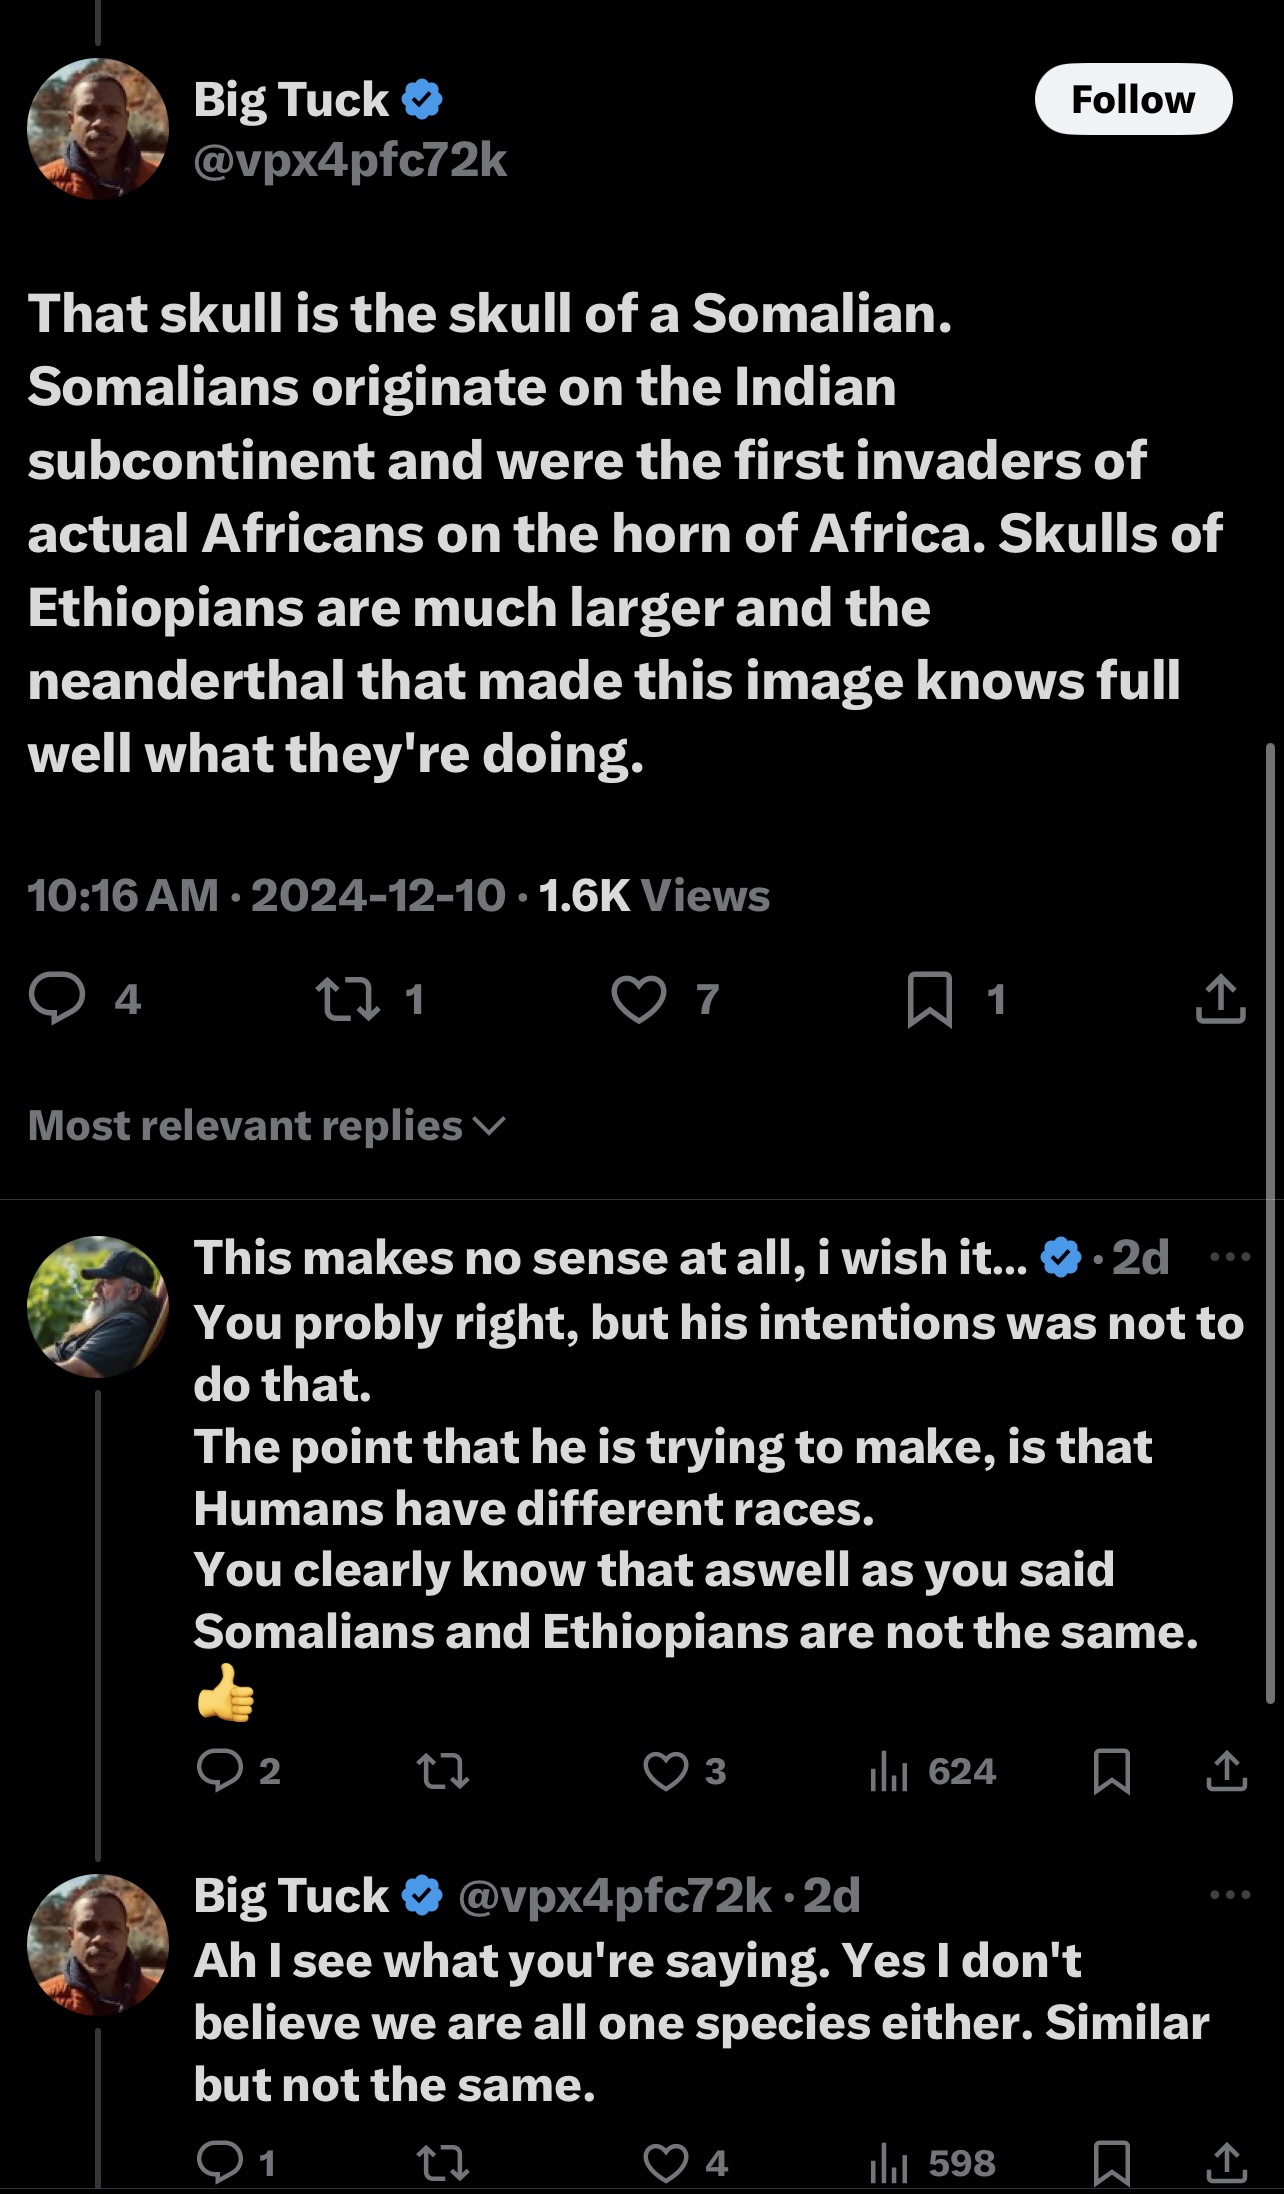Viewport: 1284px width, 2194px height.
Task: Click the vertical scrollbar on right edge
Action: point(1270,1220)
